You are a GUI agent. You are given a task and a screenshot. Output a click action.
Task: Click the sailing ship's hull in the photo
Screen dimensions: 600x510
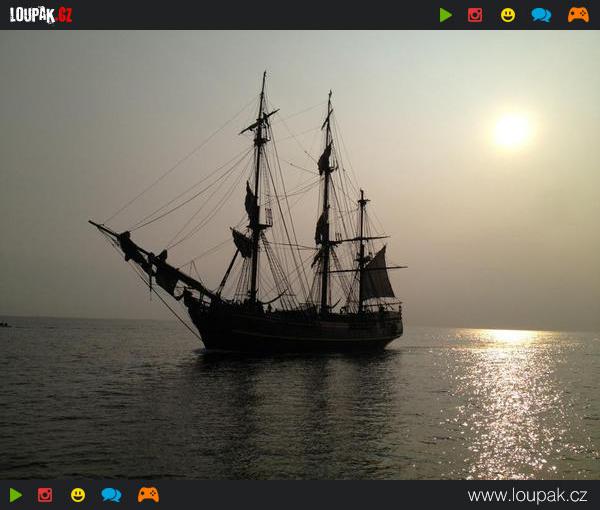(300, 330)
